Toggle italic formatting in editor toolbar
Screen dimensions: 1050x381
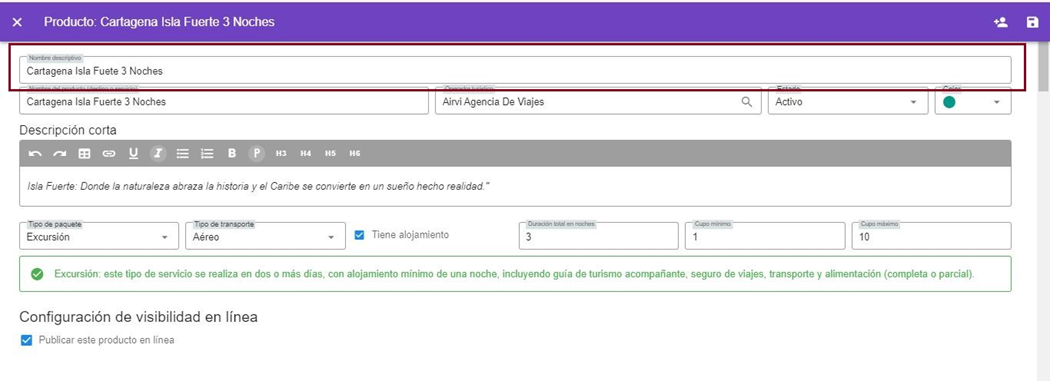click(x=158, y=153)
